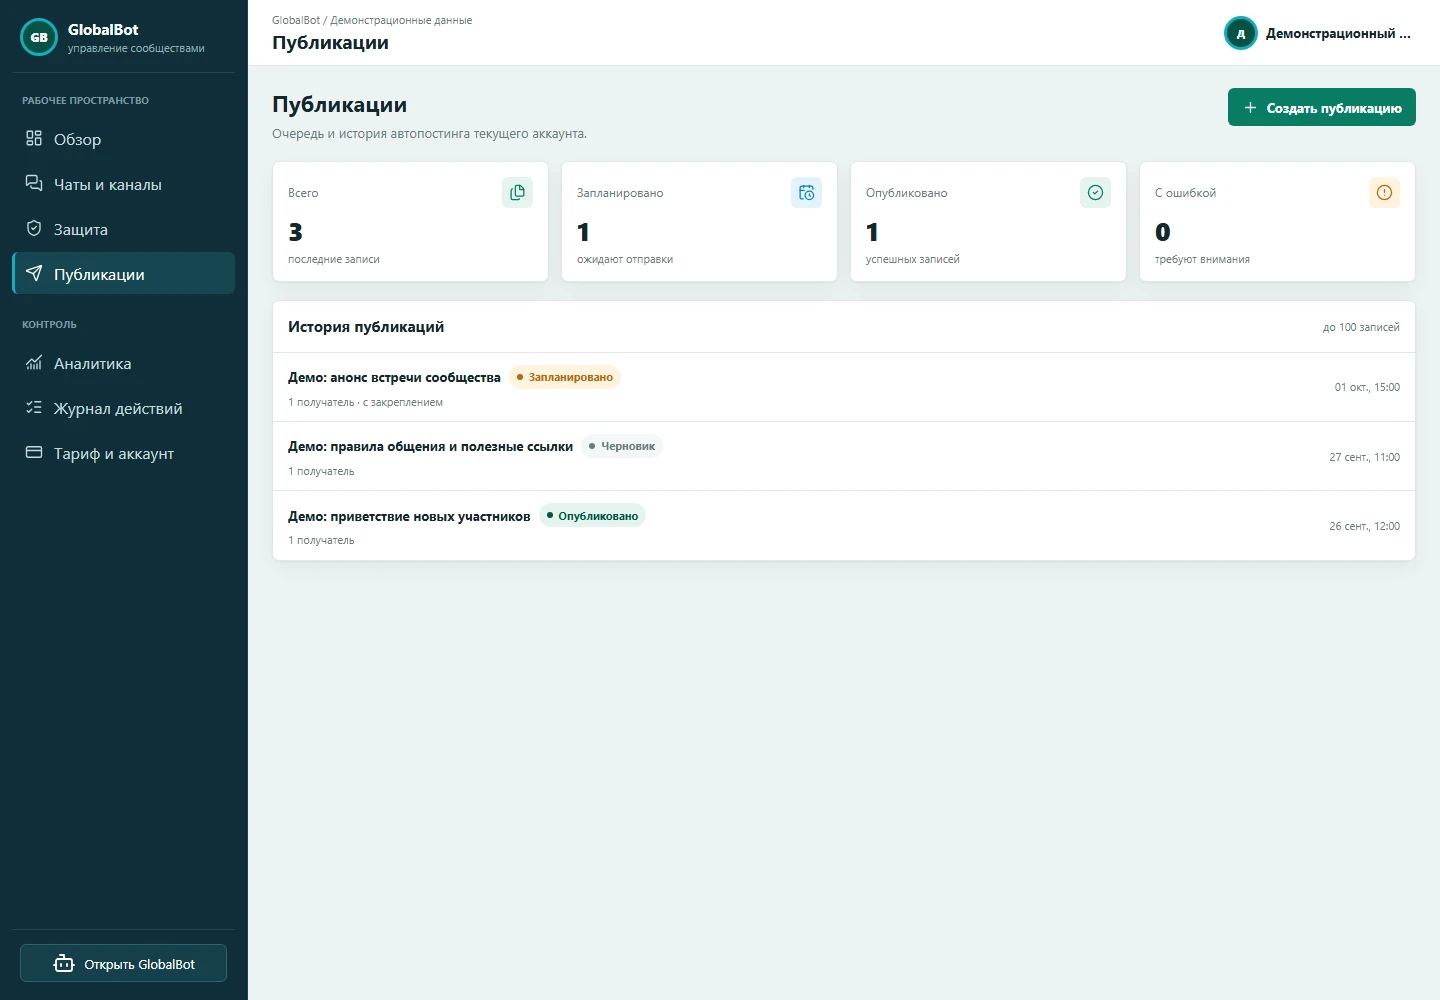Open Тариф и аккаунт settings
The width and height of the screenshot is (1440, 1000).
pos(123,453)
